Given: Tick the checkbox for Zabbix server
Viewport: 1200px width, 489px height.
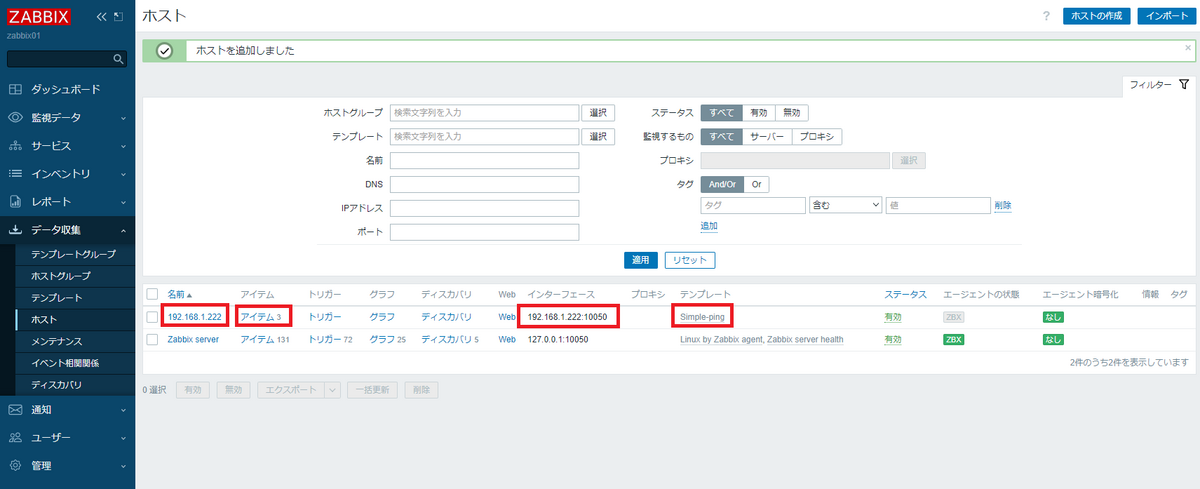Looking at the screenshot, I should pyautogui.click(x=152, y=339).
